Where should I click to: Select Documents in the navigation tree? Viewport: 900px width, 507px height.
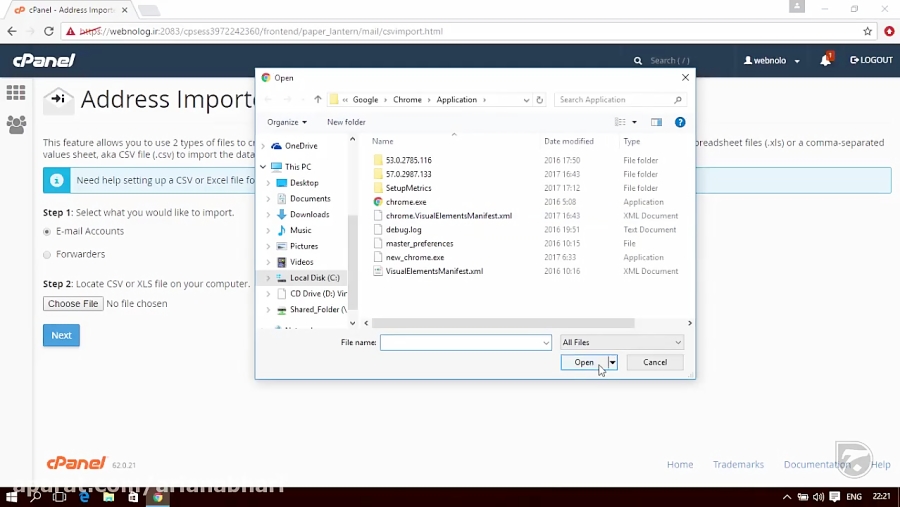click(x=310, y=199)
